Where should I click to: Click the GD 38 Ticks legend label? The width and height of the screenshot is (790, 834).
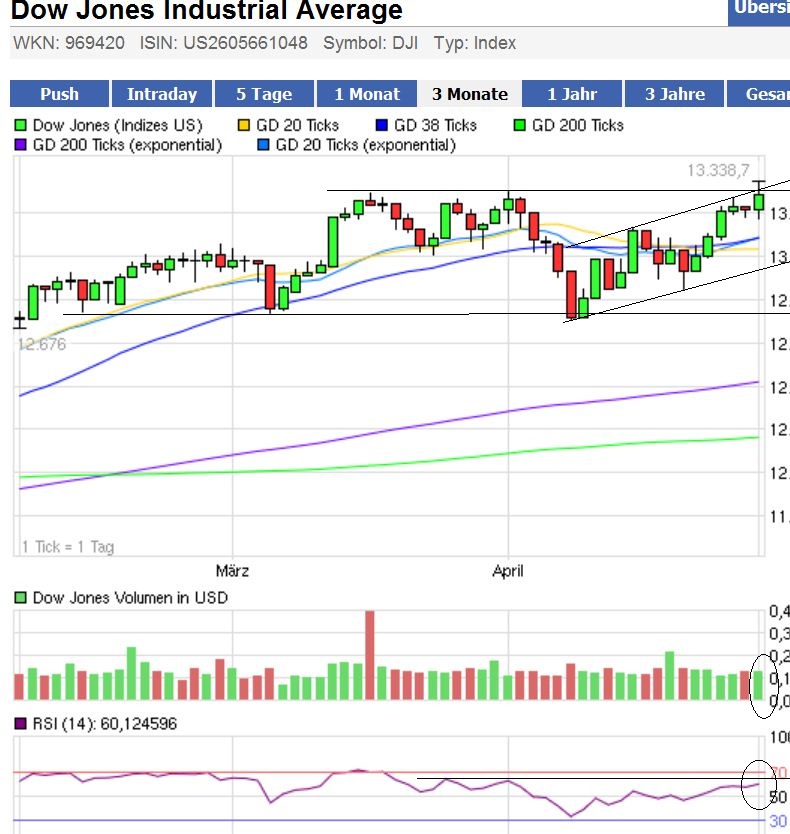click(x=435, y=126)
